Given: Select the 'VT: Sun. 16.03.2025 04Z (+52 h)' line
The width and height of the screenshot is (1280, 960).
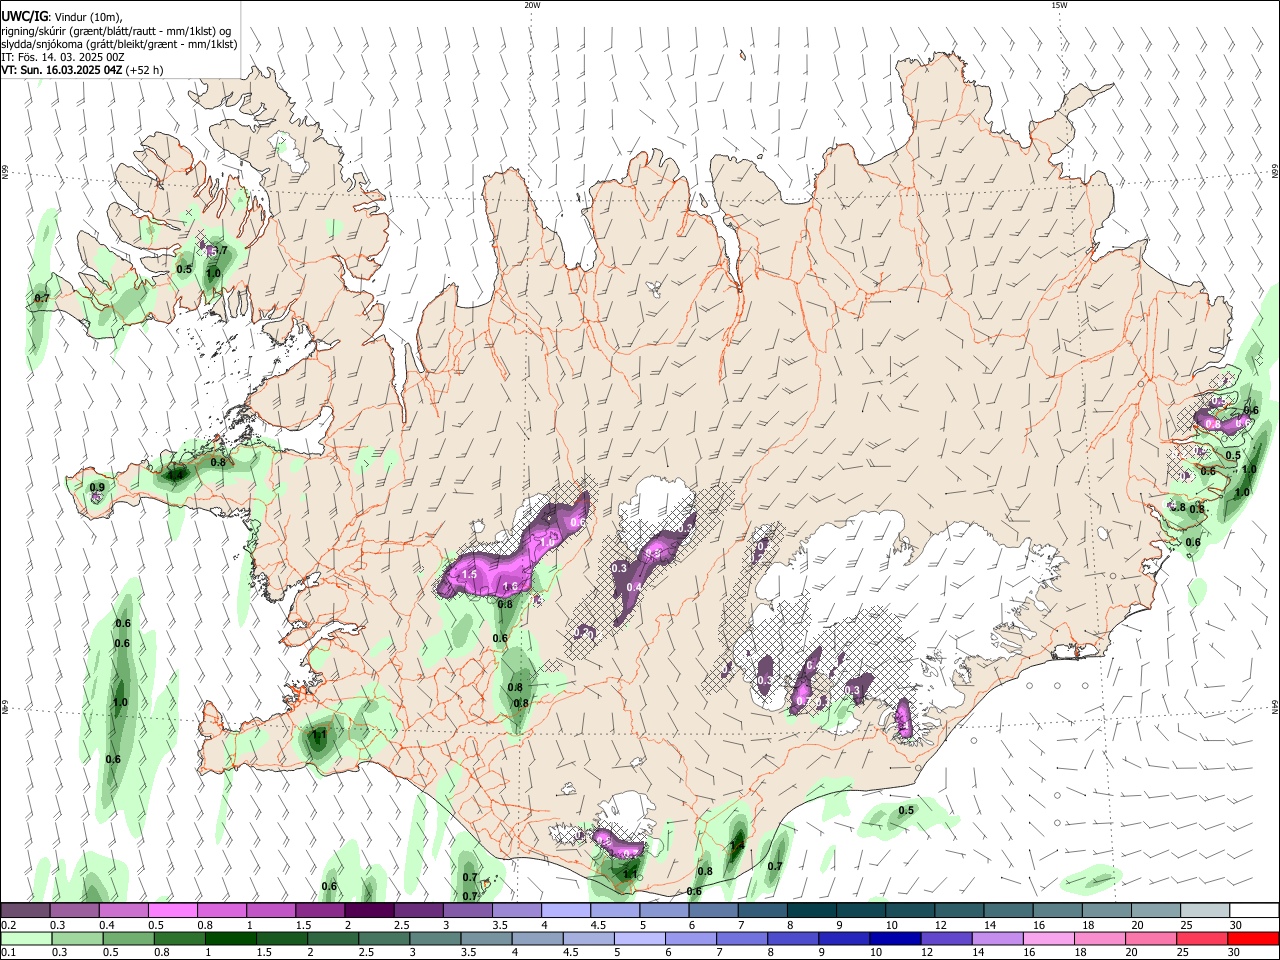Looking at the screenshot, I should (82, 70).
